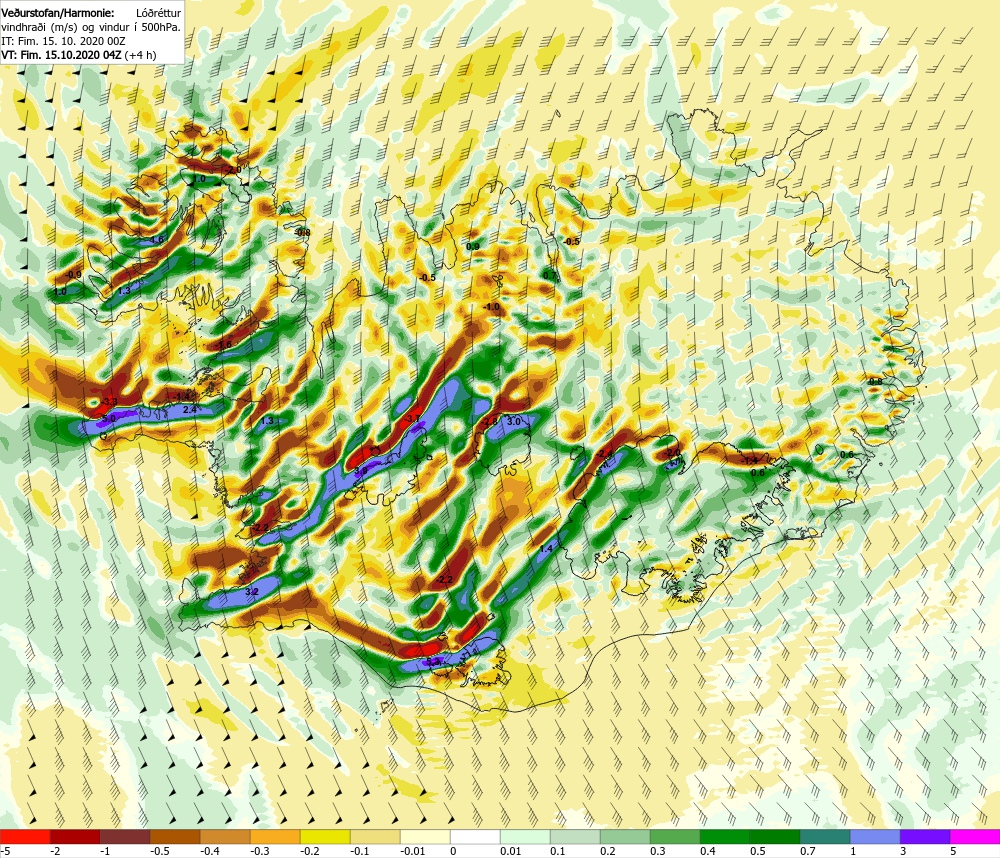Click the 'Veðurstofan/Harmonie:' title text
1000x858 pixels.
(57, 12)
